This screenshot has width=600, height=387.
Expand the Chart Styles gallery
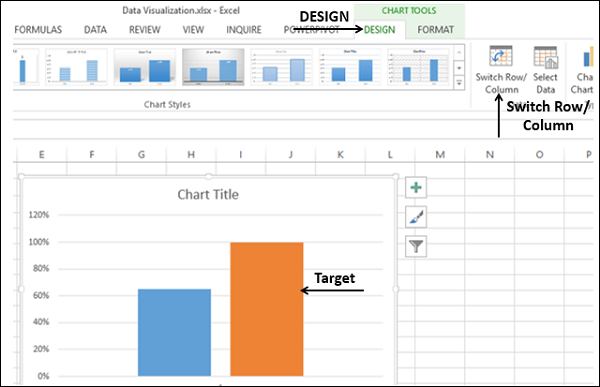459,82
